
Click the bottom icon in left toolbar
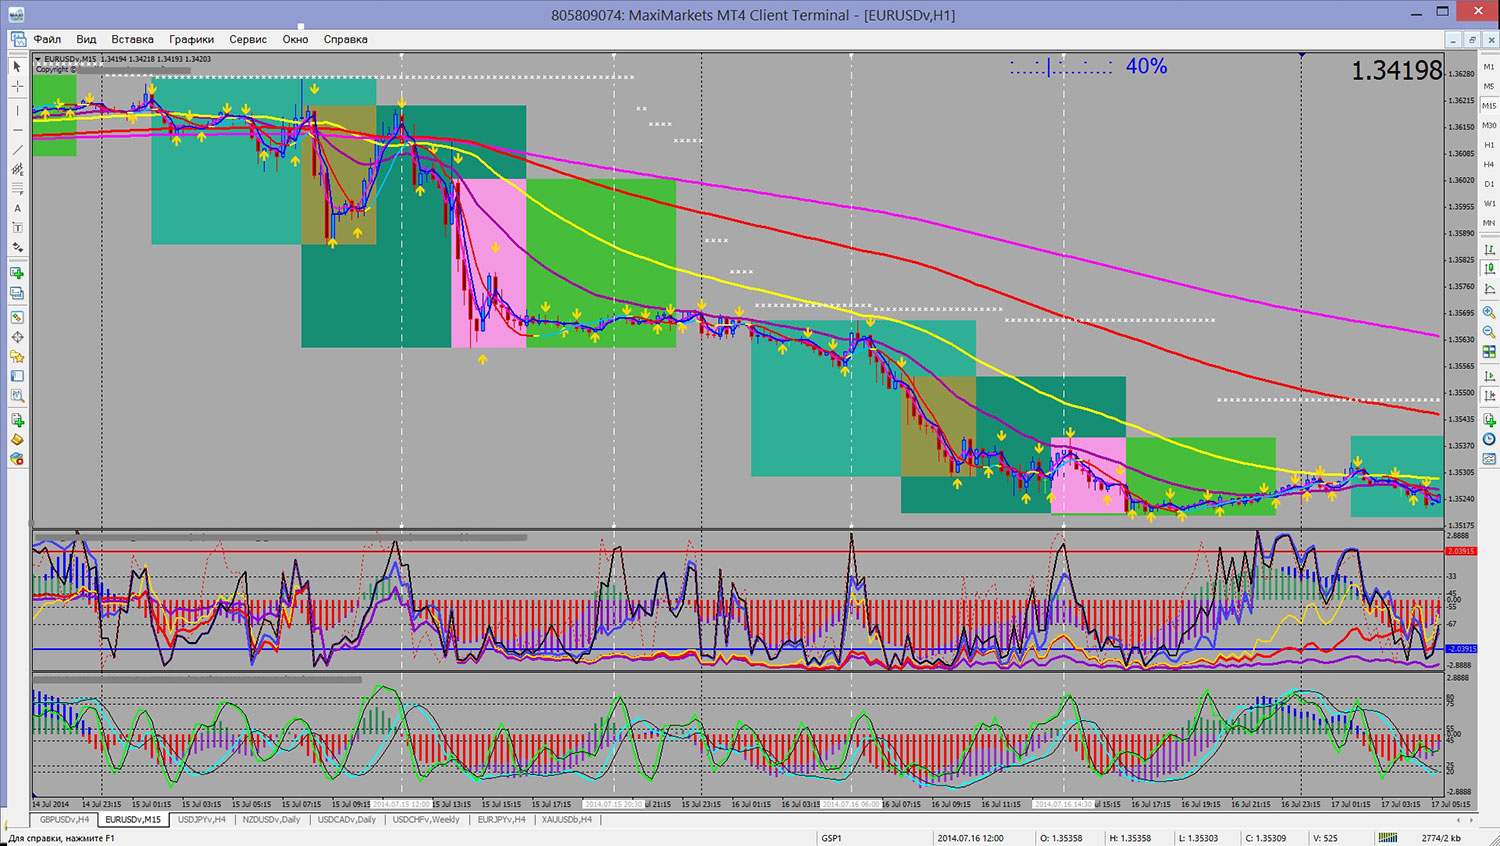tap(17, 459)
